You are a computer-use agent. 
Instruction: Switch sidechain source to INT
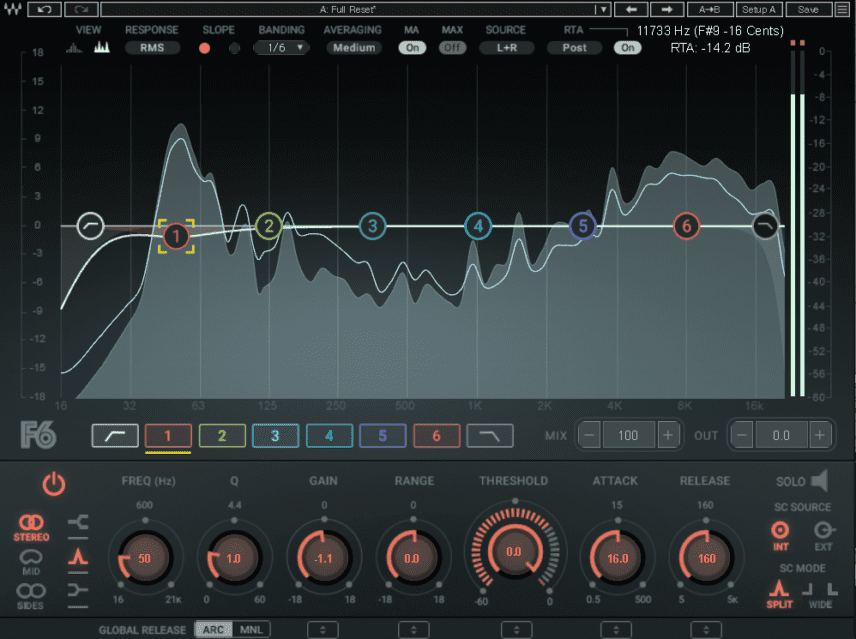click(x=780, y=535)
